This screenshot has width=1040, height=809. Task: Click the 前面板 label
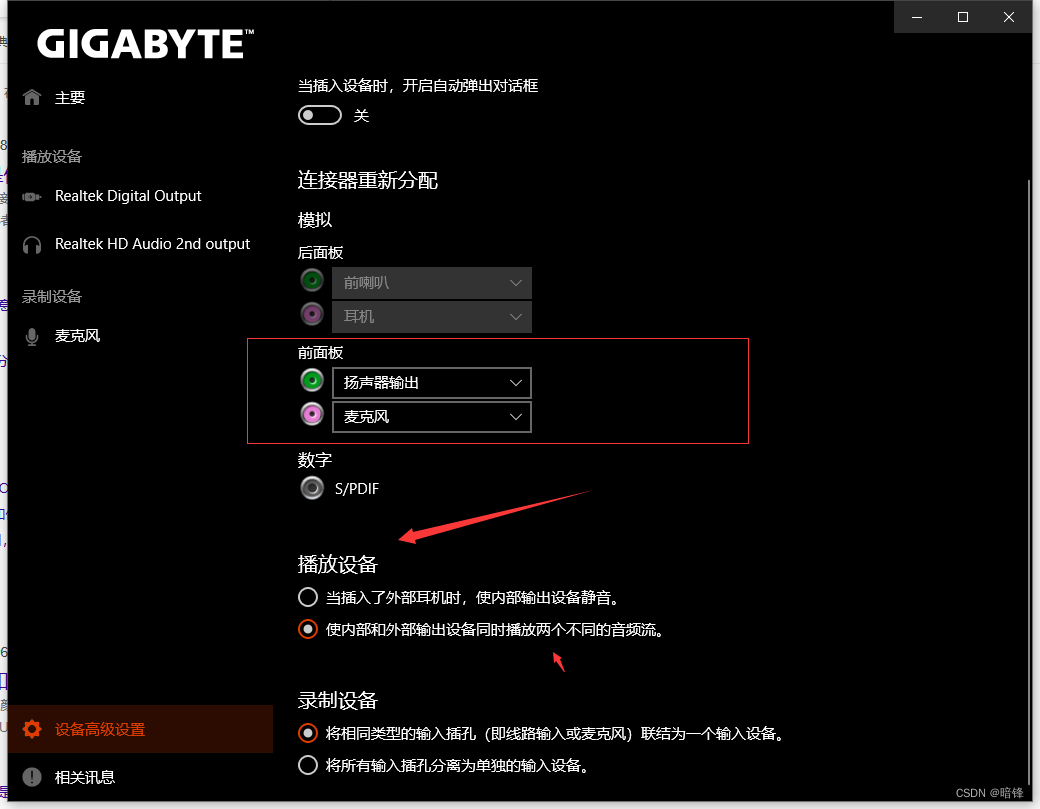(x=320, y=353)
